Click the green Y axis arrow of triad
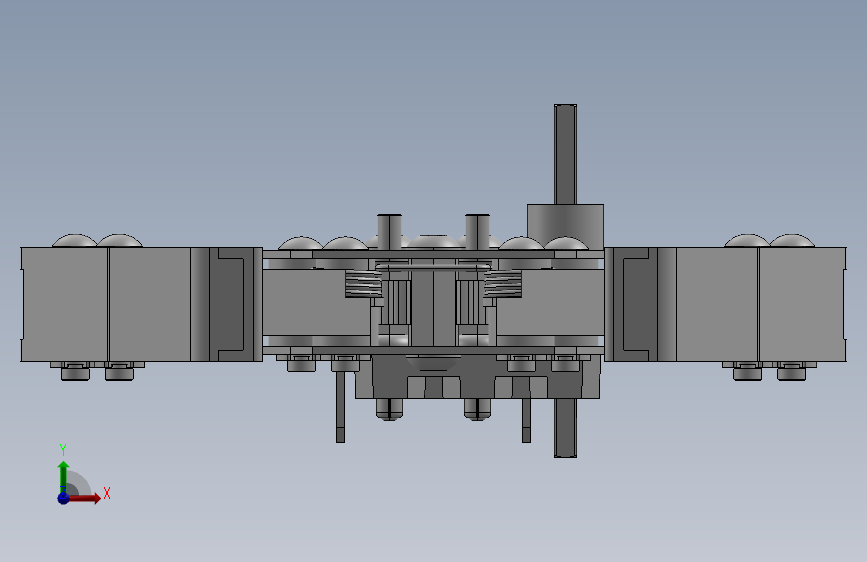Image resolution: width=867 pixels, height=562 pixels. point(63,476)
